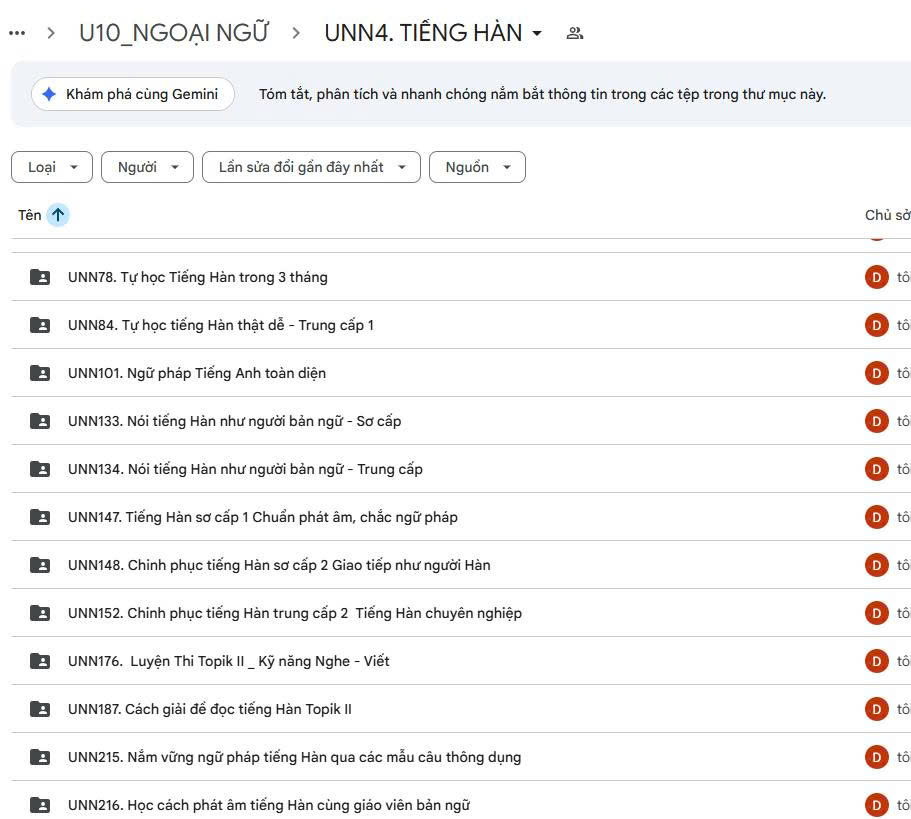Select UNN148. Chinh phục tiếng Hàn sơ cấp 2
Viewport: 911px width, 819px height.
tap(279, 565)
